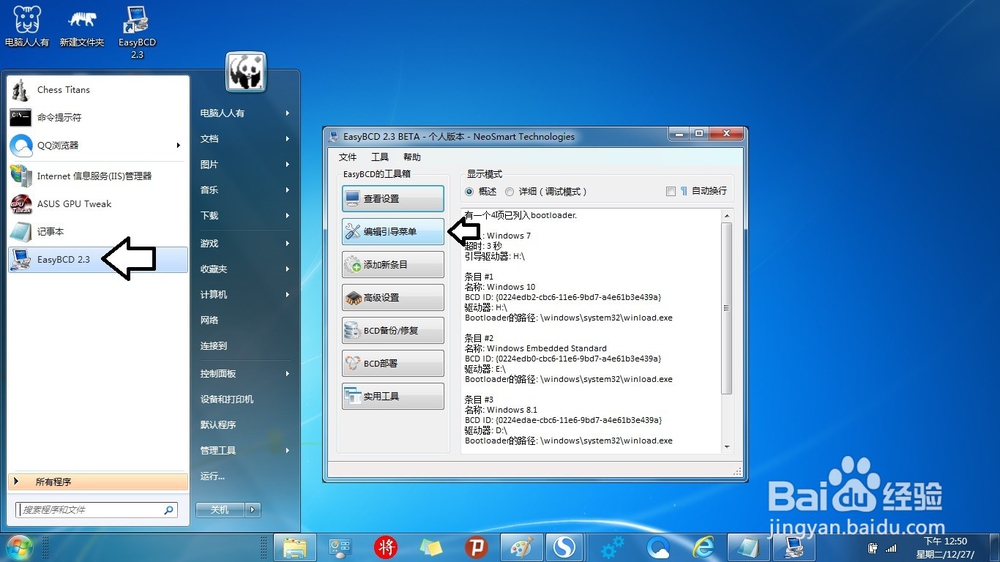Enable the 自动换行 checkbox
Image resolution: width=1000 pixels, height=562 pixels.
[x=670, y=191]
